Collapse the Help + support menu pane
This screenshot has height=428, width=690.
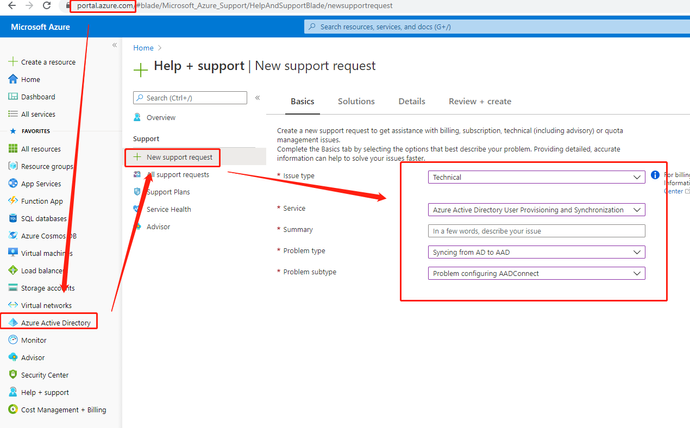point(257,98)
